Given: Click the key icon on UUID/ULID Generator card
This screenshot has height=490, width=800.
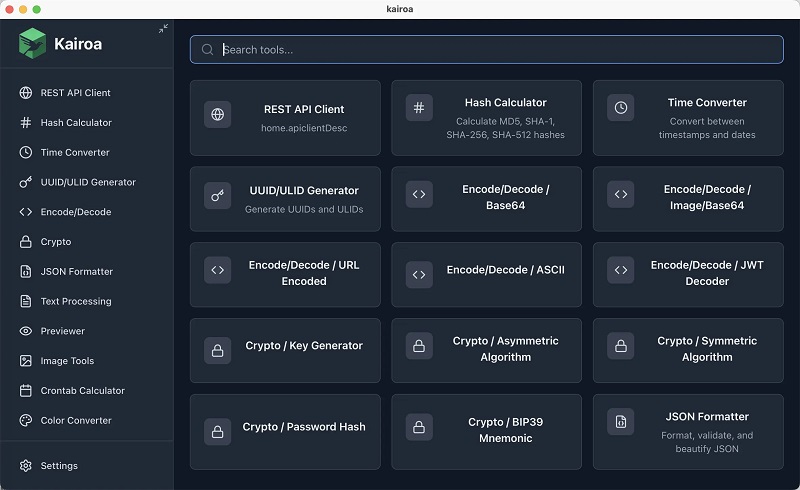Looking at the screenshot, I should (217, 195).
